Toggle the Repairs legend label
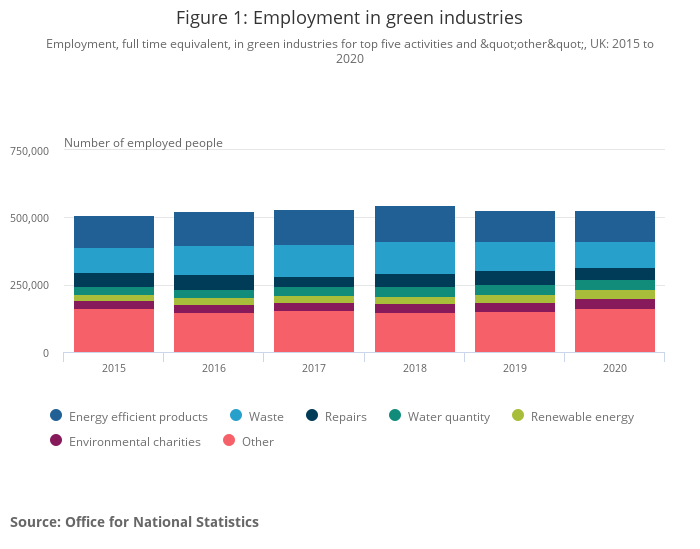The height and width of the screenshot is (549, 700). point(346,417)
